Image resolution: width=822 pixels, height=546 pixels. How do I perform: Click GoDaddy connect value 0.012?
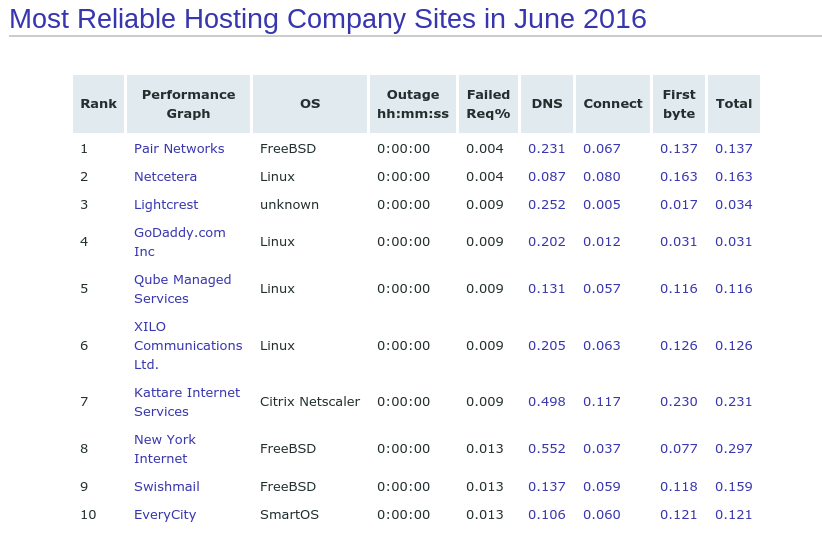[601, 242]
